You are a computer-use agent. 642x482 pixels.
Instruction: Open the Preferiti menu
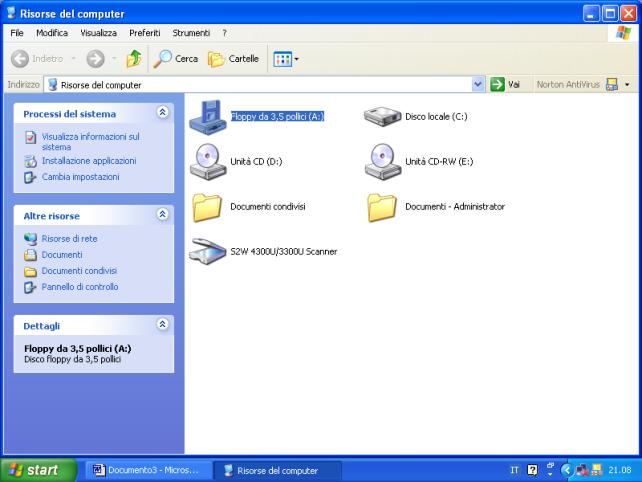145,33
